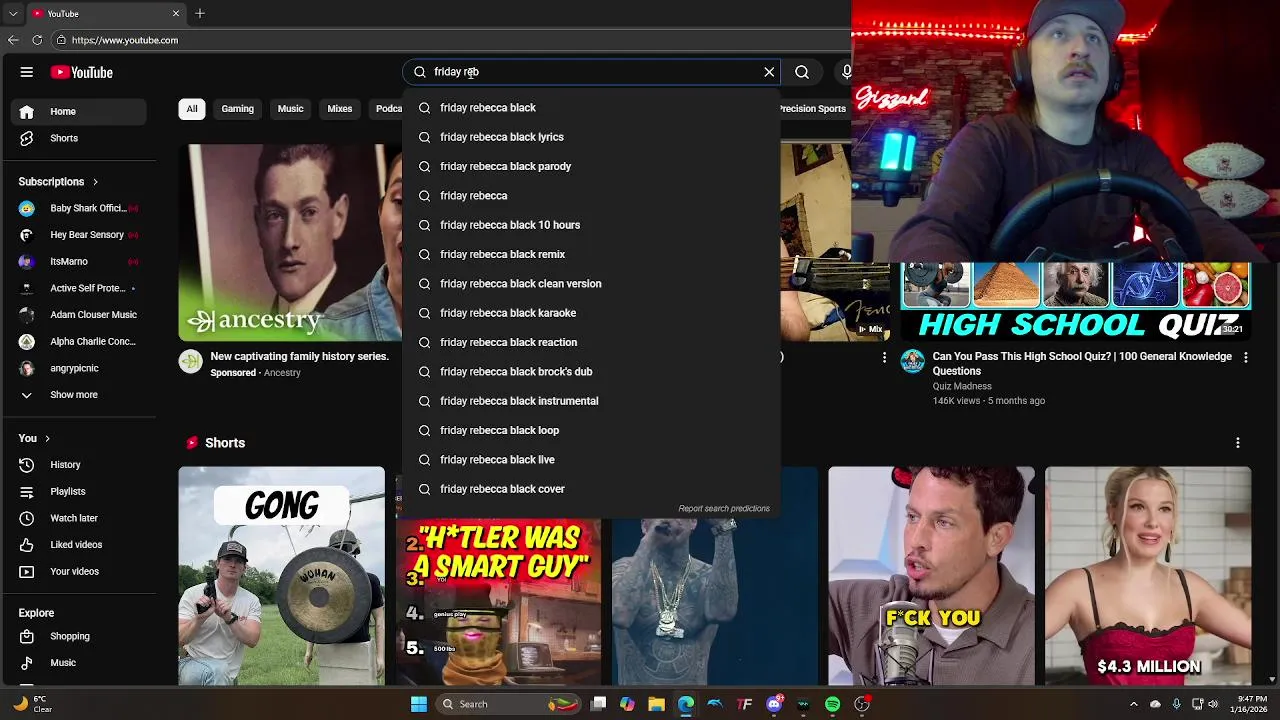Open Hey Bear Sensory subscription channel
The image size is (1280, 720).
pyautogui.click(x=79, y=235)
